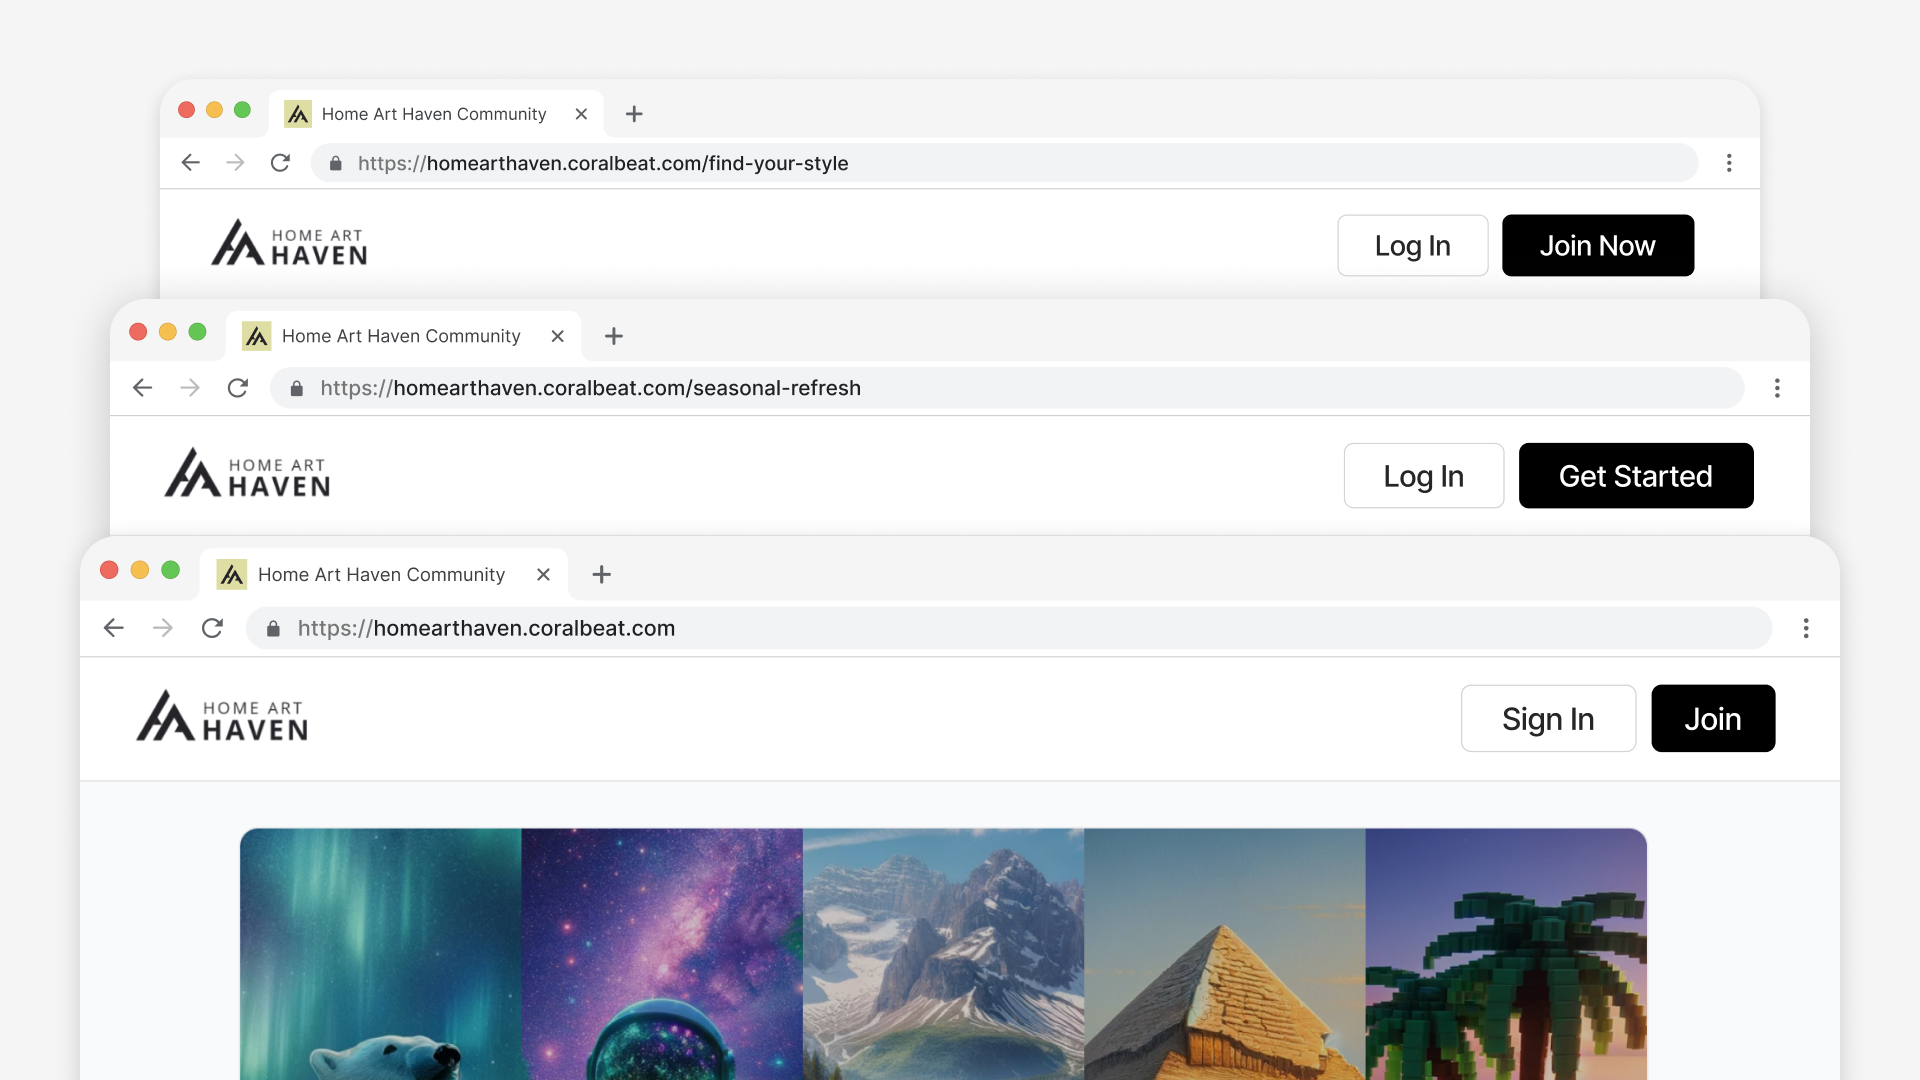This screenshot has width=1920, height=1080.
Task: Open new tab in front browser window
Action: (601, 574)
